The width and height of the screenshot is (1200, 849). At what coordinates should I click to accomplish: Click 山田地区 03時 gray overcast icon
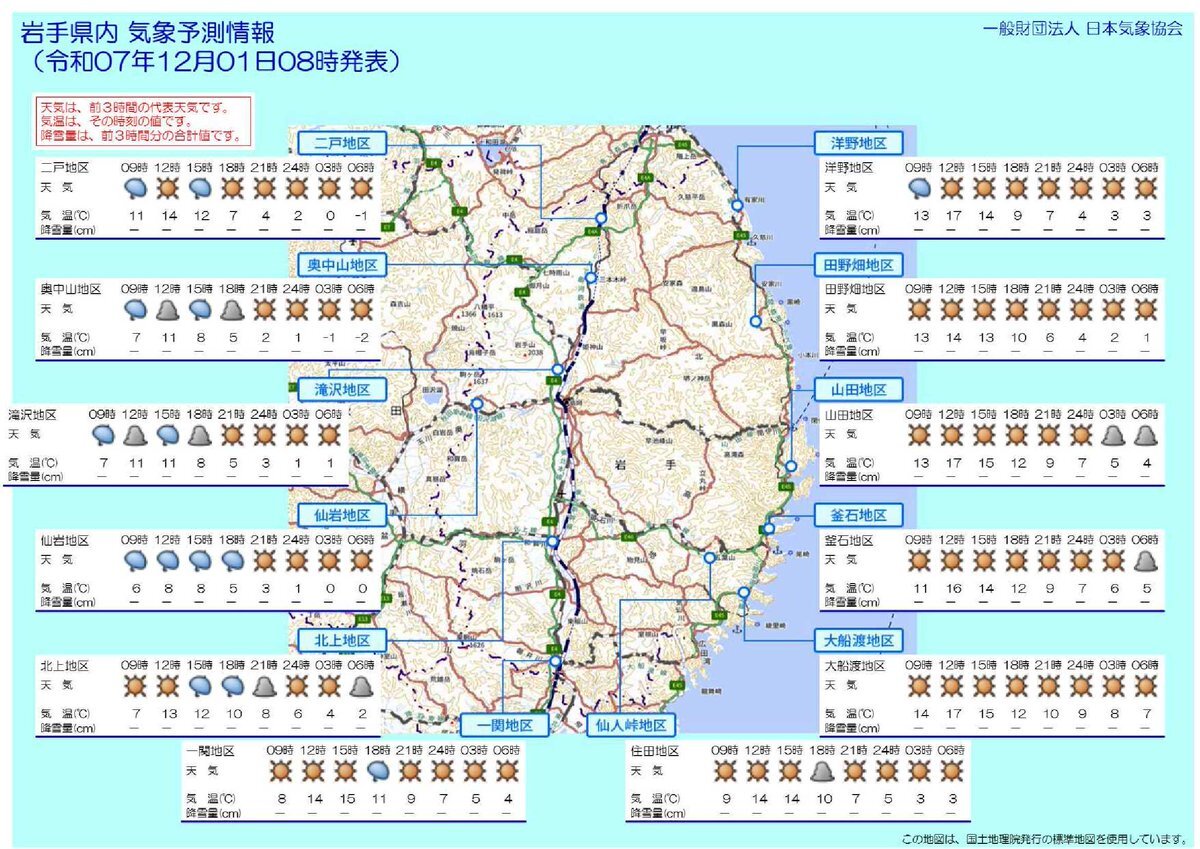click(1114, 435)
